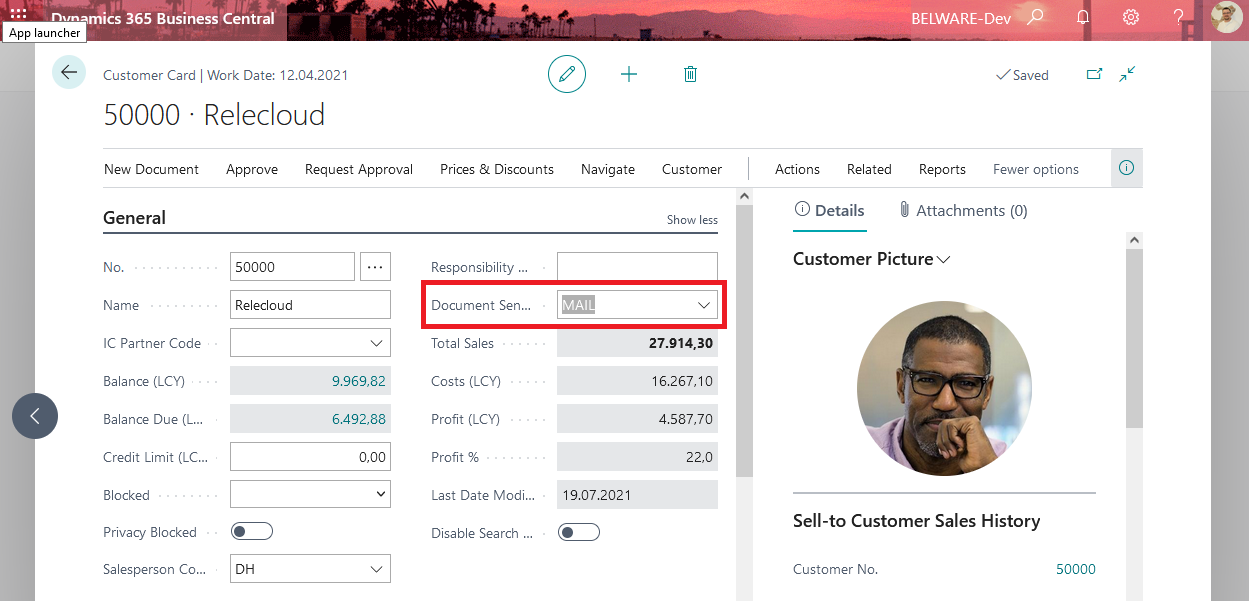Screen dimensions: 1249x601
Task: Click the Name field containing Relecloud
Action: 310,305
